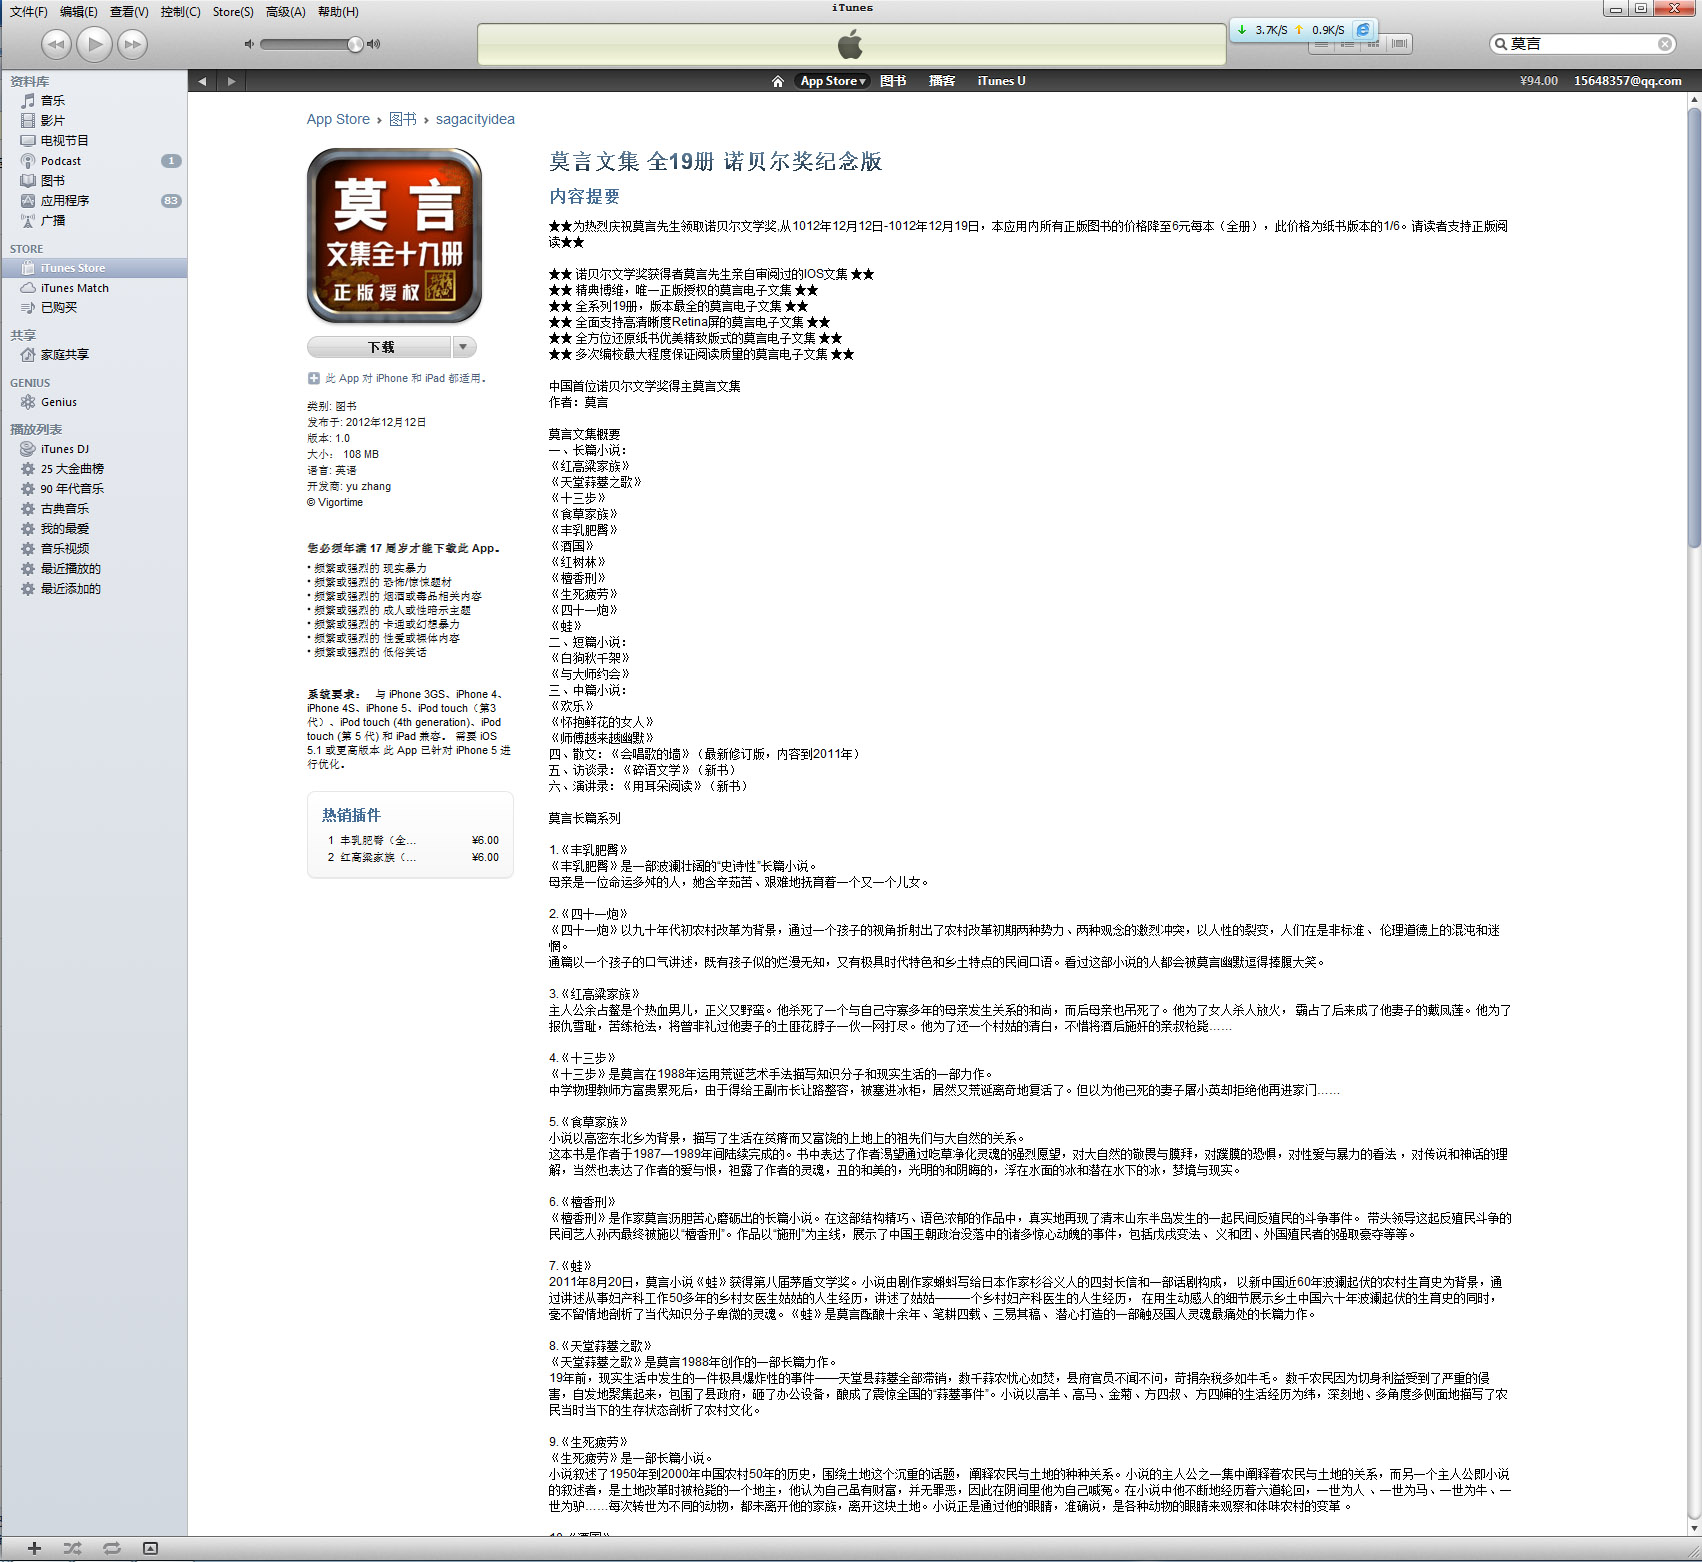
Task: Expand the 下载 button dropdown arrow
Action: [x=463, y=347]
